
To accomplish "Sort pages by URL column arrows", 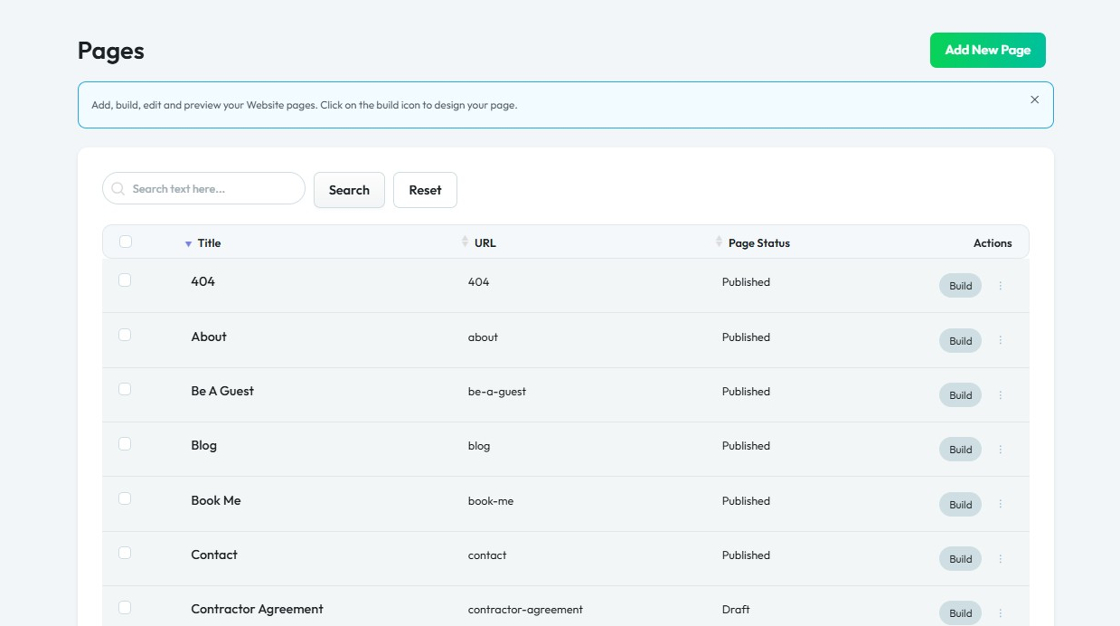I will tap(465, 242).
